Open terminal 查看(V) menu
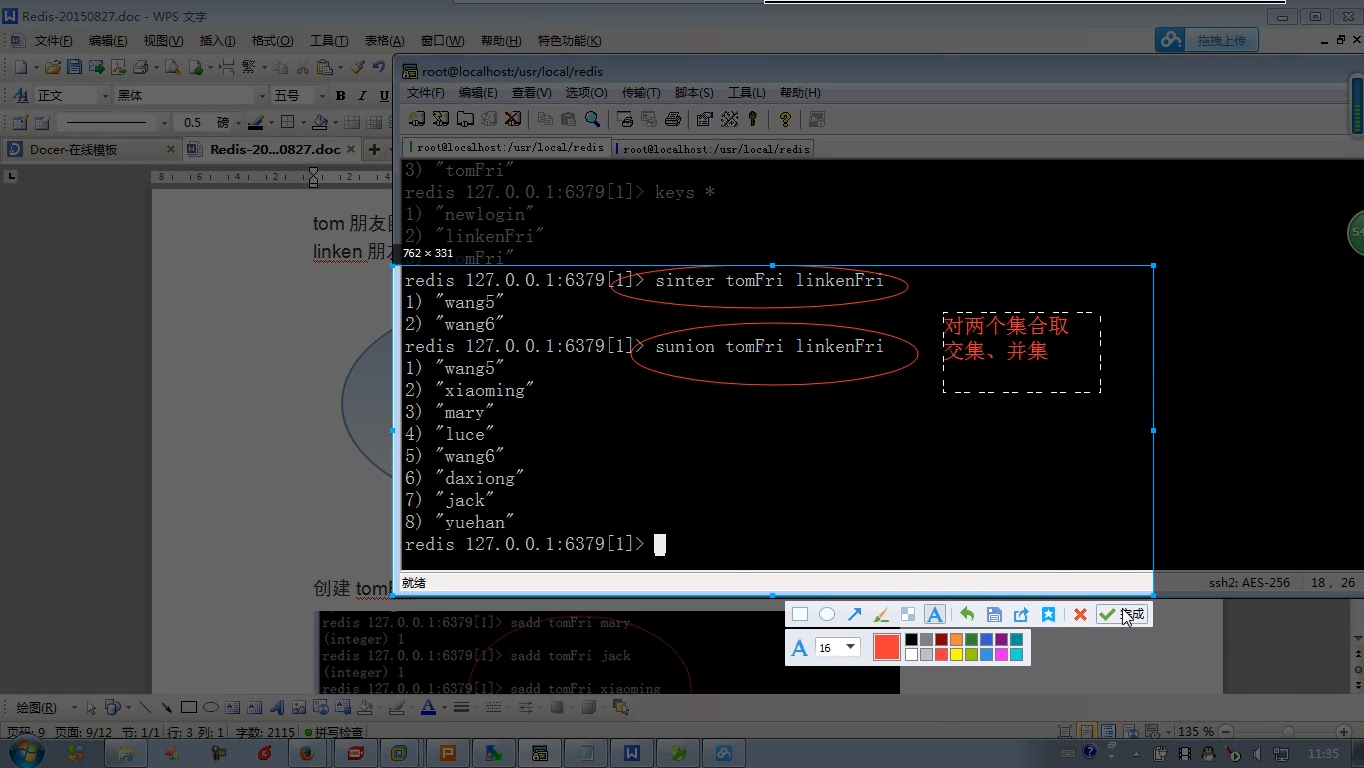Viewport: 1364px width, 768px height. coord(531,93)
